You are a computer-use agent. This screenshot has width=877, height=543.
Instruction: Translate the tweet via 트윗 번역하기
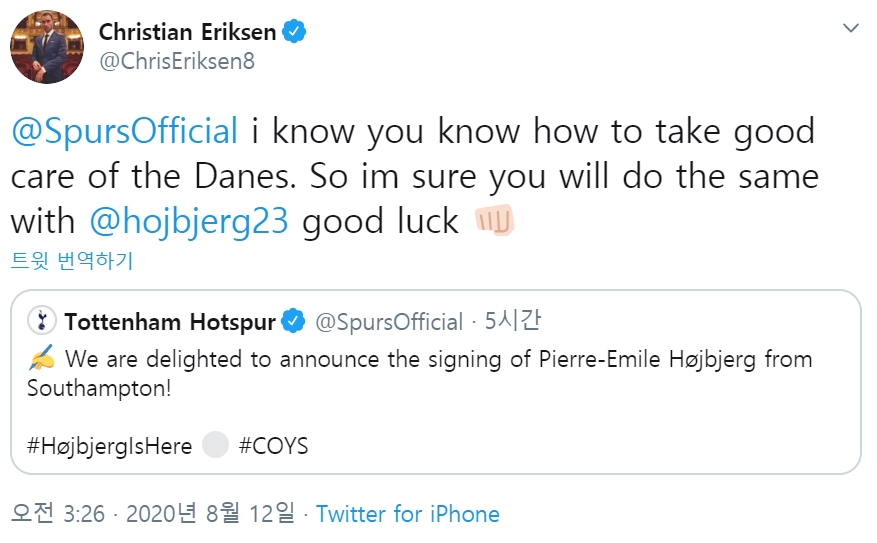(71, 261)
